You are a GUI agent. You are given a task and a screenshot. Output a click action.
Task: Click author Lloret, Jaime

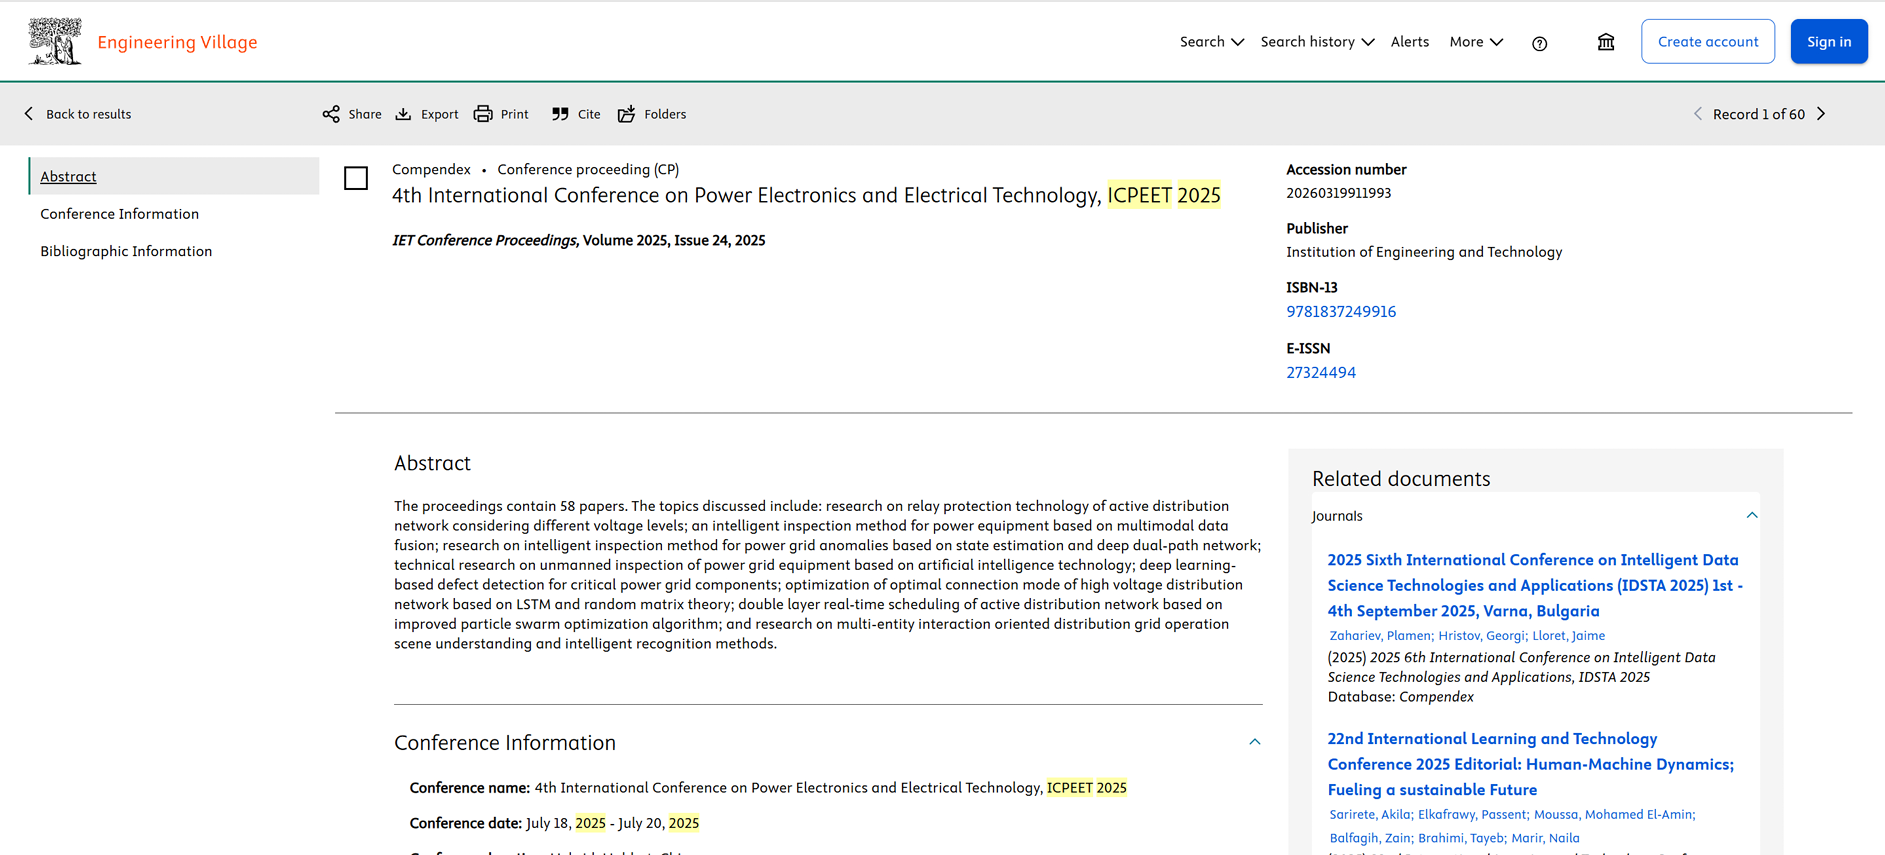click(1569, 636)
